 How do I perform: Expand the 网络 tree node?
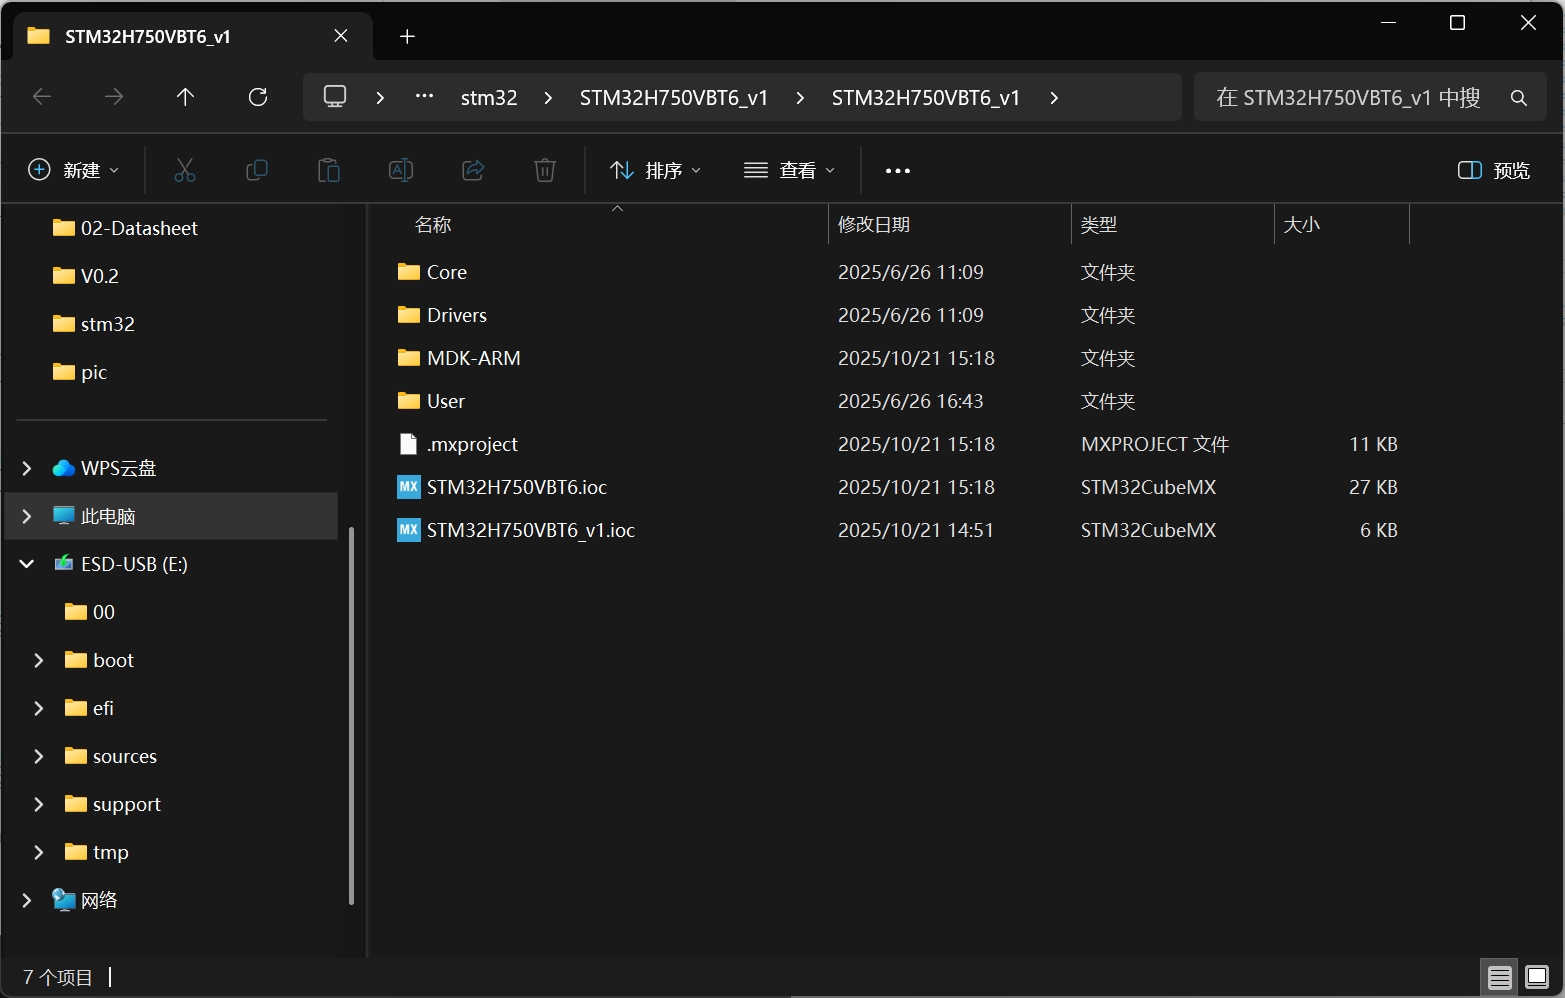click(27, 900)
